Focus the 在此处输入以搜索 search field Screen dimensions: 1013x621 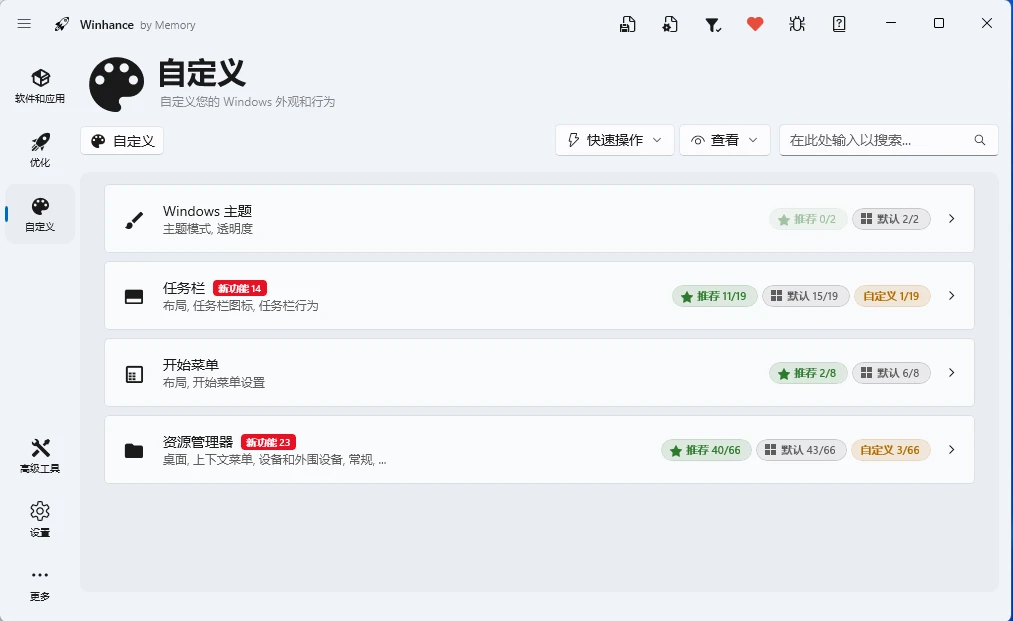tap(889, 140)
